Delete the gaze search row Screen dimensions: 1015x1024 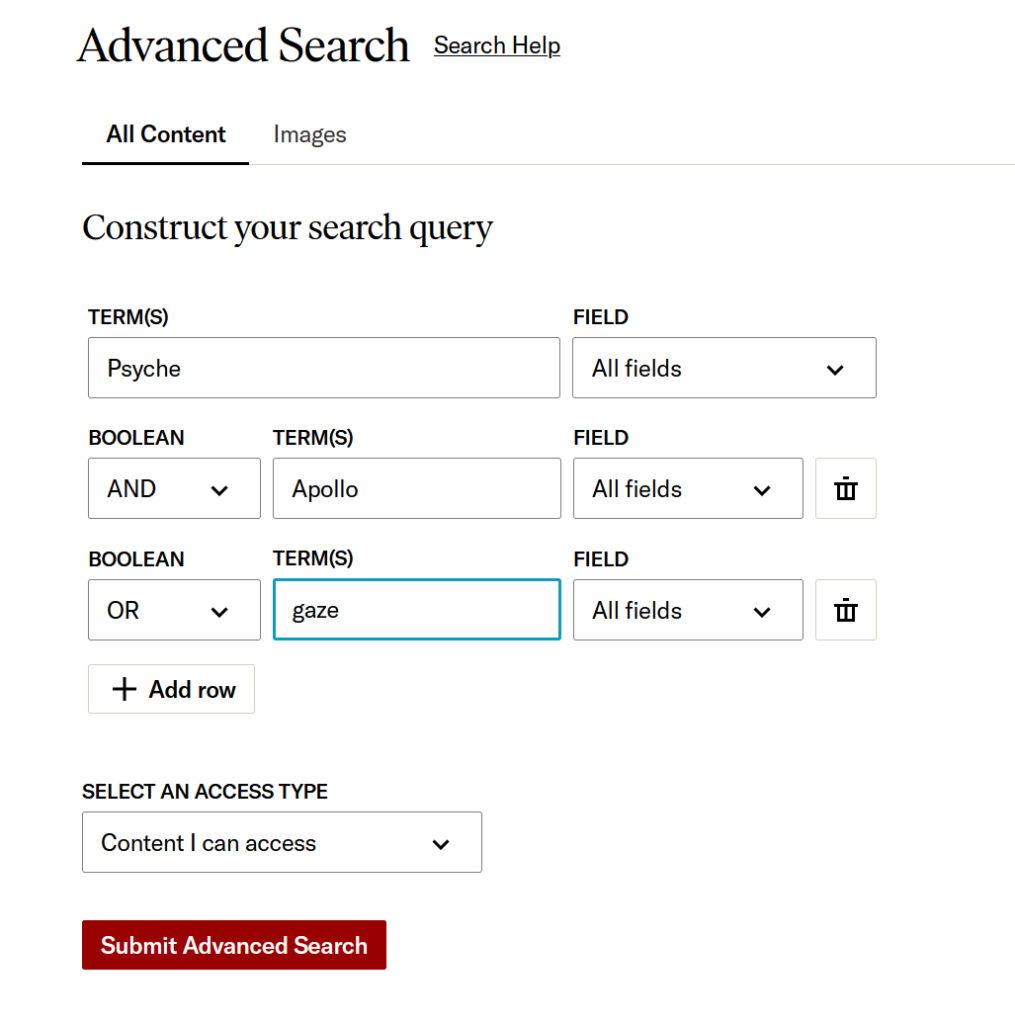(845, 610)
